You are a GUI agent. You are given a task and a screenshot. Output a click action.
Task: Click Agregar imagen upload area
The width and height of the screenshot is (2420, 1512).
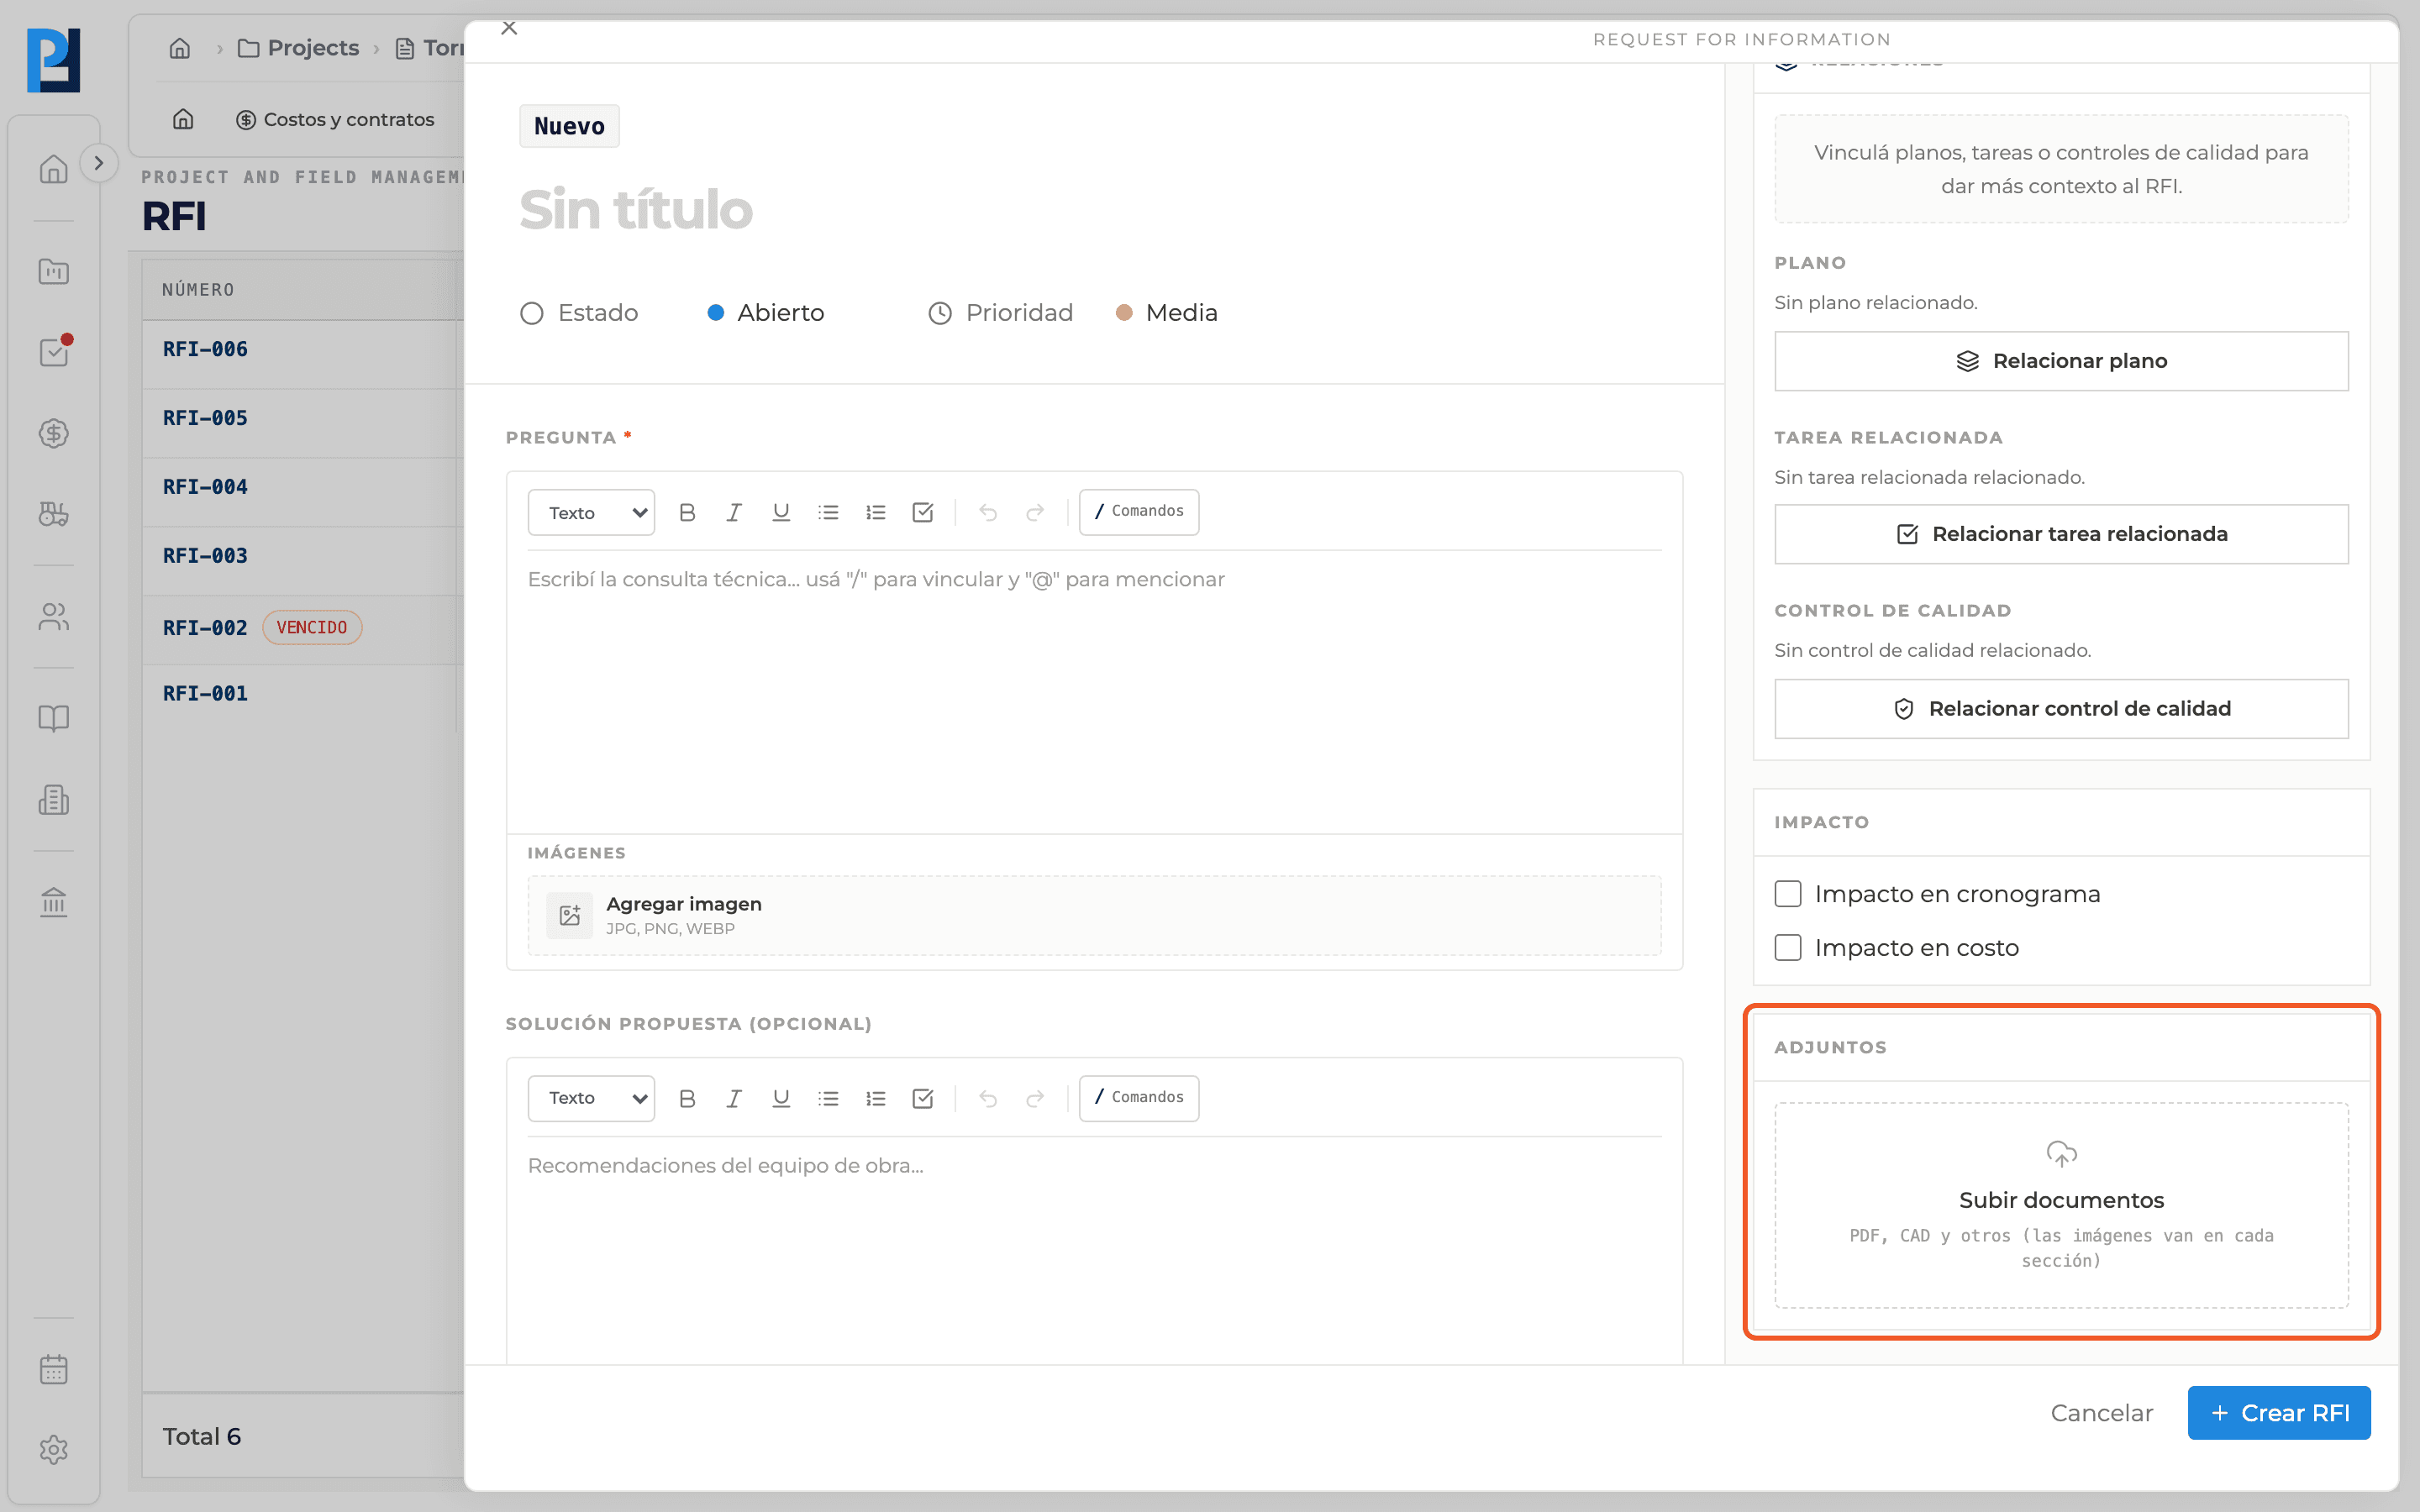pyautogui.click(x=1094, y=915)
